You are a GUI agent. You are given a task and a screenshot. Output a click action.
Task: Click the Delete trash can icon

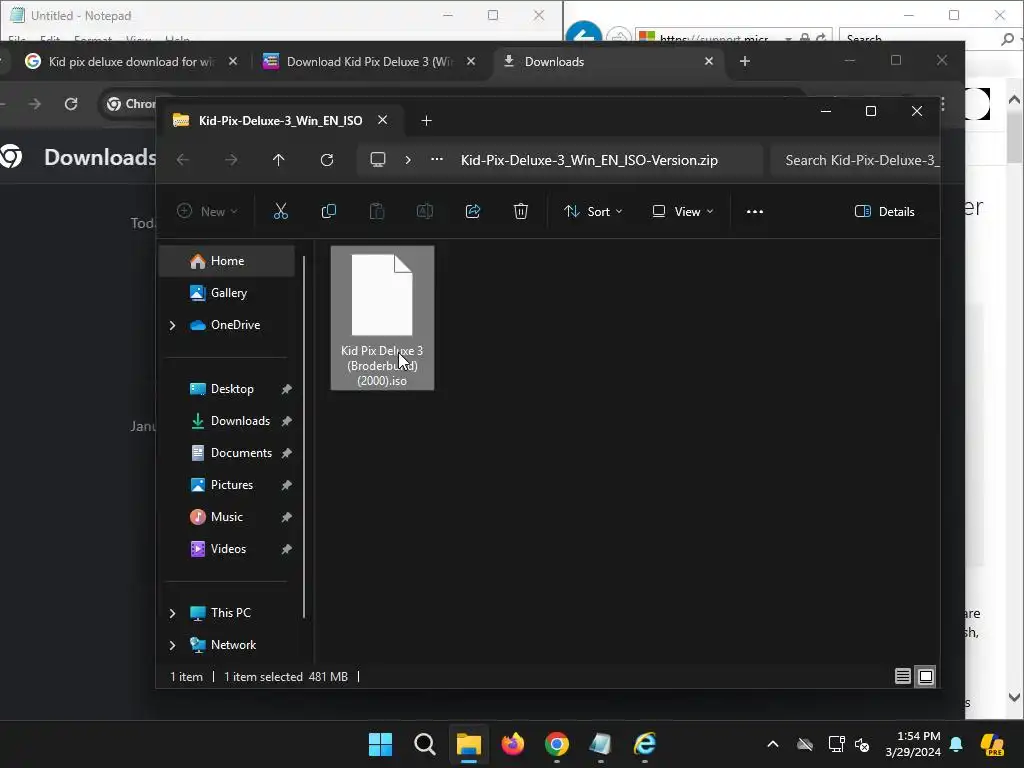click(520, 211)
